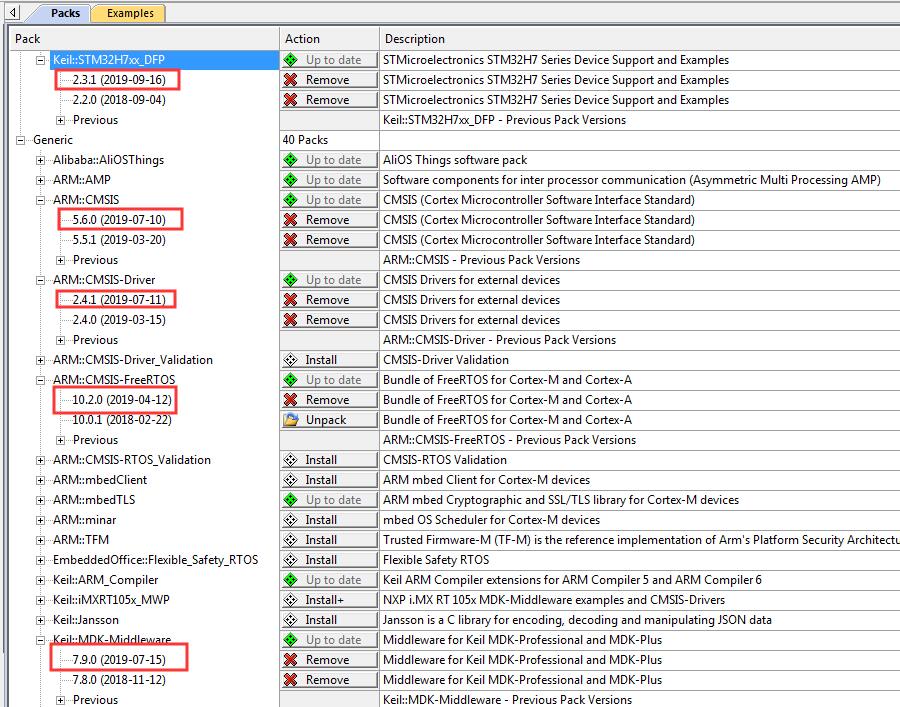Collapse the Keil::MDK-Middleware node
The image size is (900, 707).
[x=40, y=640]
